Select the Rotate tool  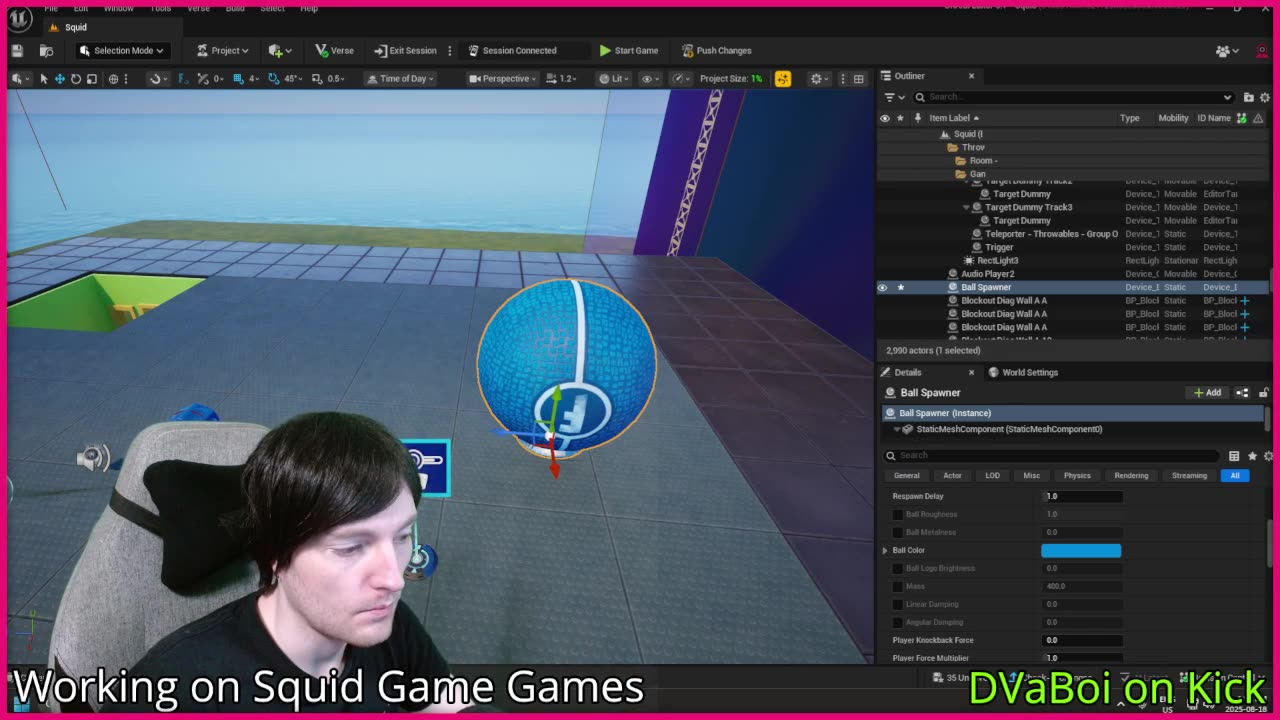(x=76, y=79)
